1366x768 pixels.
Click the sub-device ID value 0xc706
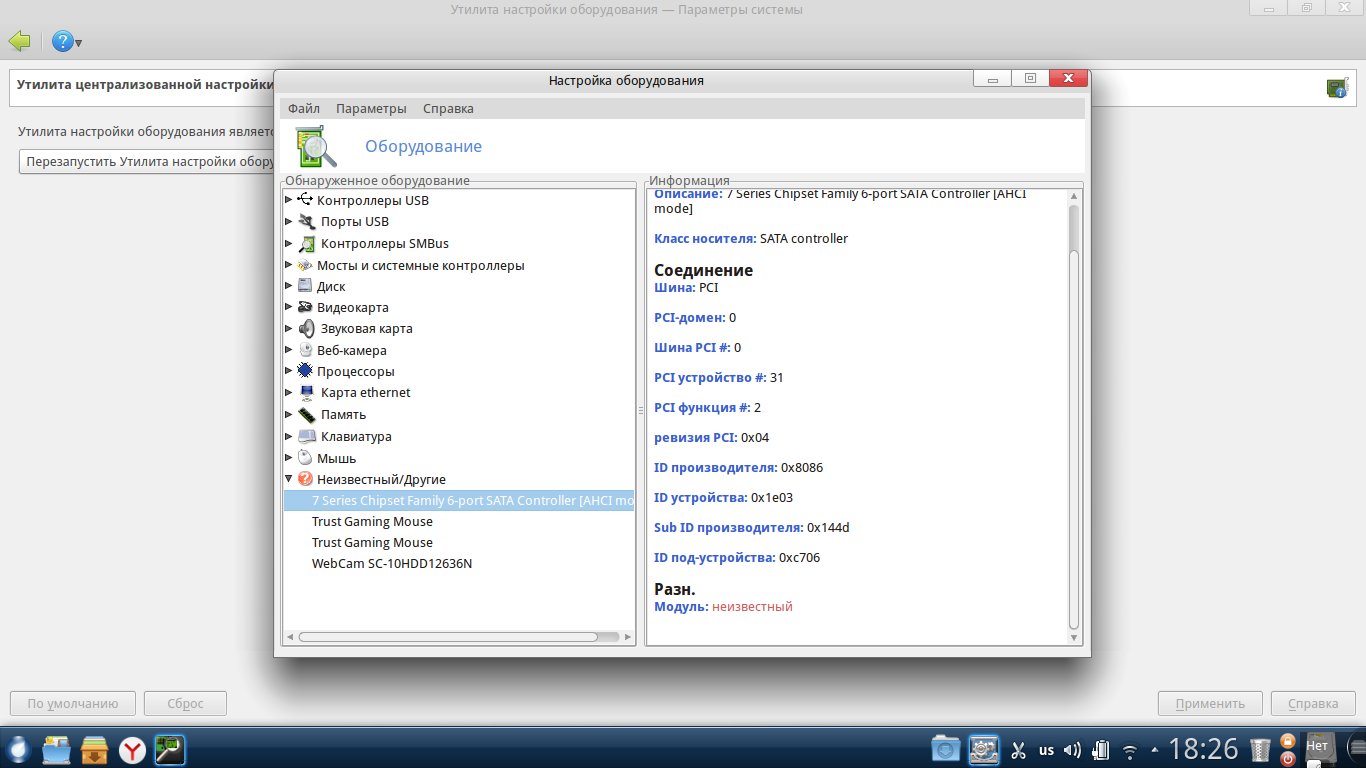(x=799, y=557)
